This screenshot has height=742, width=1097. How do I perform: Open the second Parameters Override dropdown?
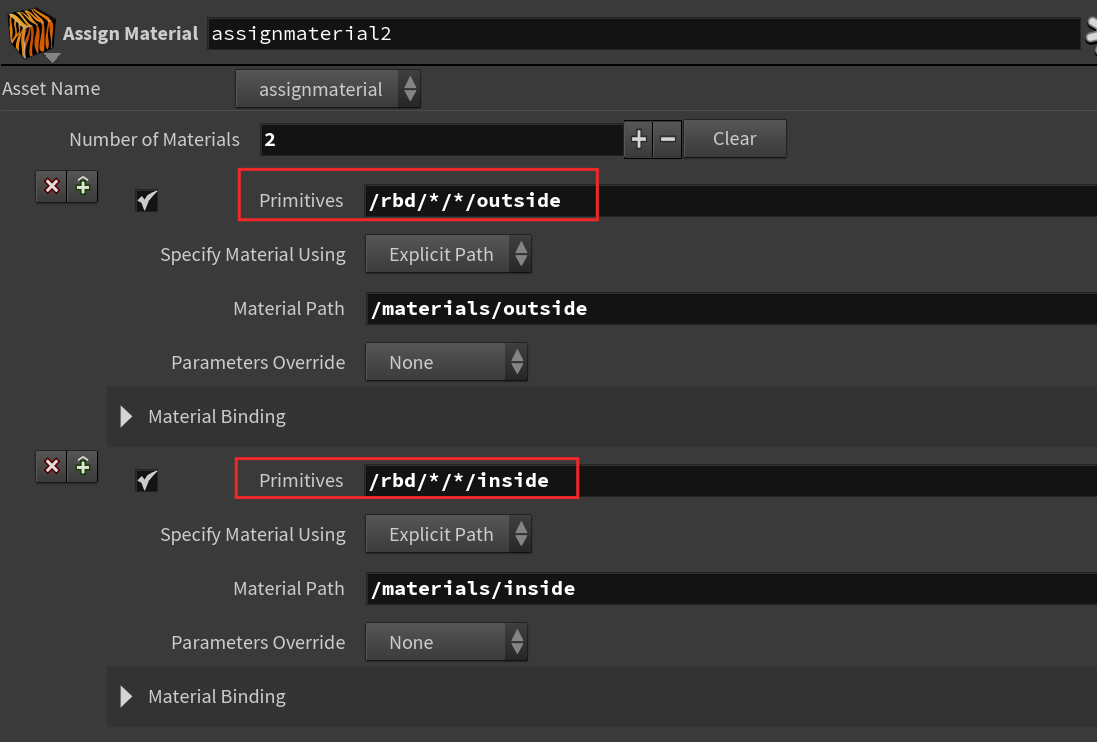[446, 642]
